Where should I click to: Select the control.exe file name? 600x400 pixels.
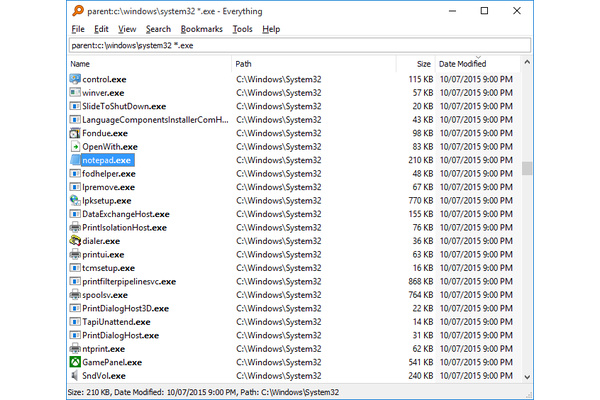104,79
